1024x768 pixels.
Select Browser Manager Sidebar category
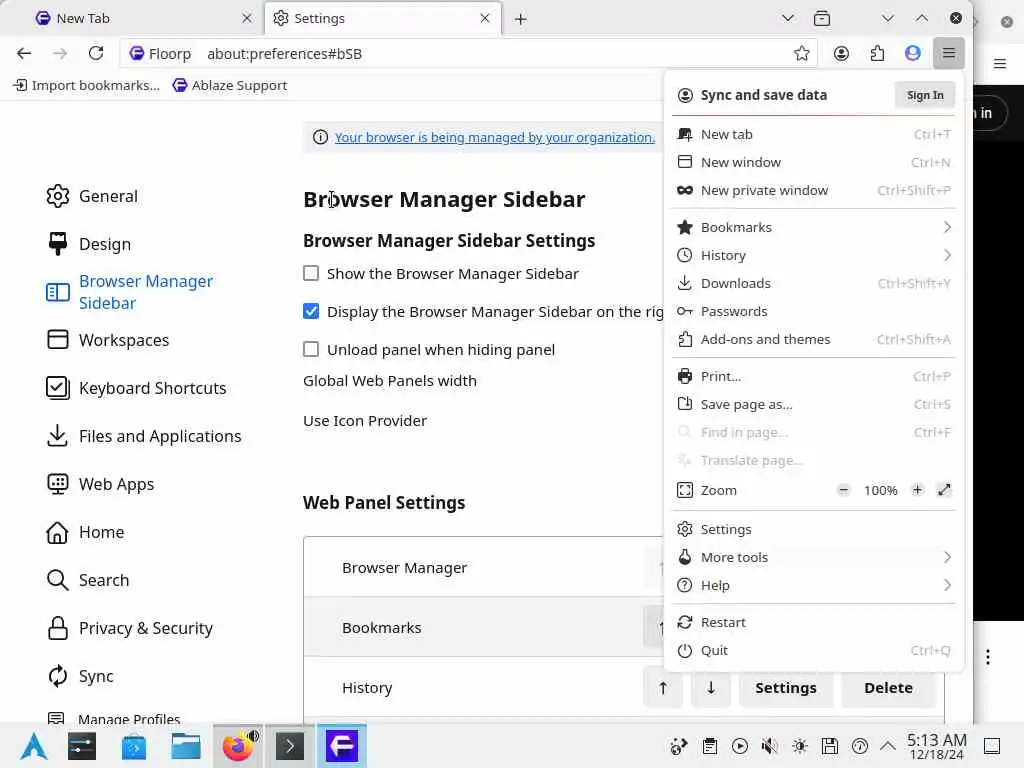[x=131, y=292]
